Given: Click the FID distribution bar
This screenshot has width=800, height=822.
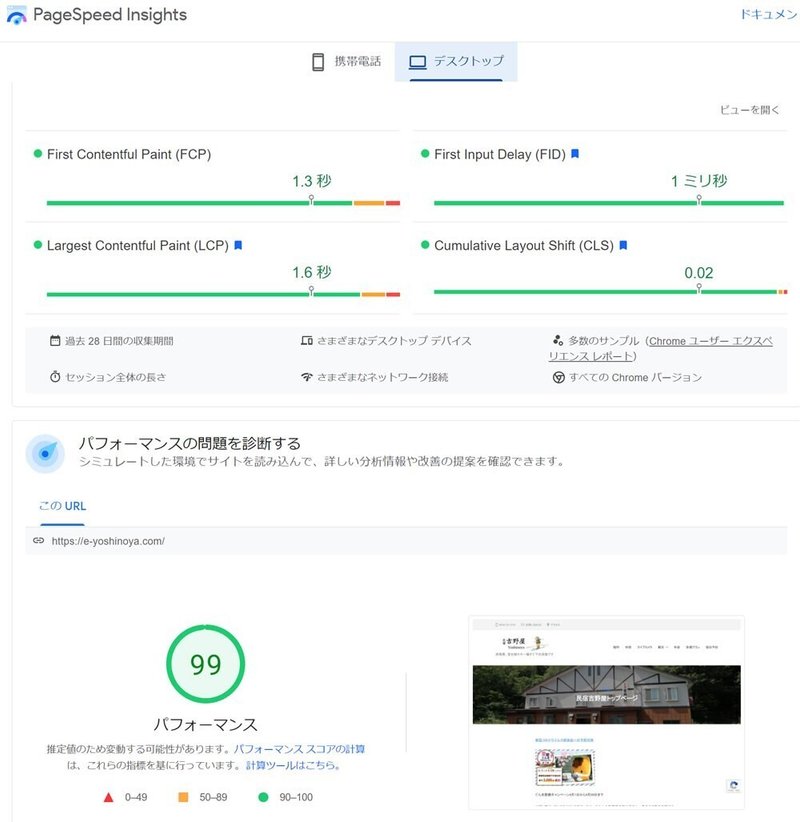Looking at the screenshot, I should pyautogui.click(x=609, y=203).
